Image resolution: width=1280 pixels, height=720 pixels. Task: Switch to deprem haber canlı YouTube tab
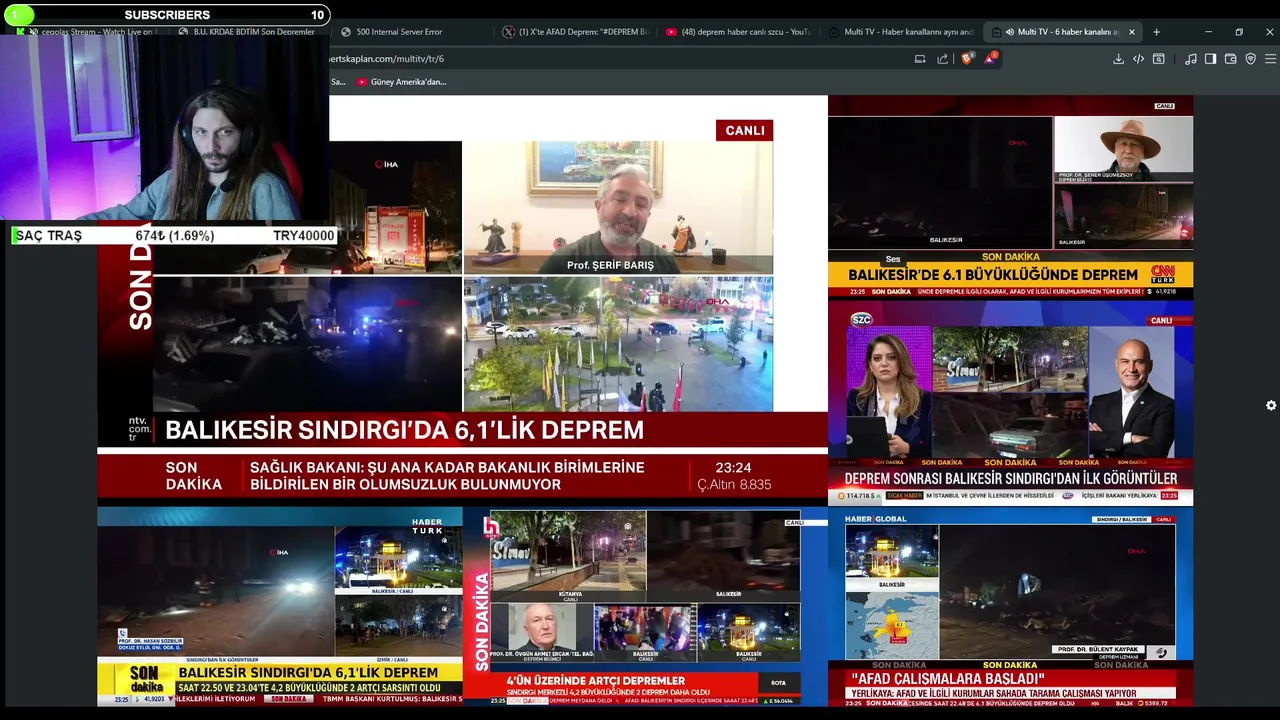click(738, 32)
